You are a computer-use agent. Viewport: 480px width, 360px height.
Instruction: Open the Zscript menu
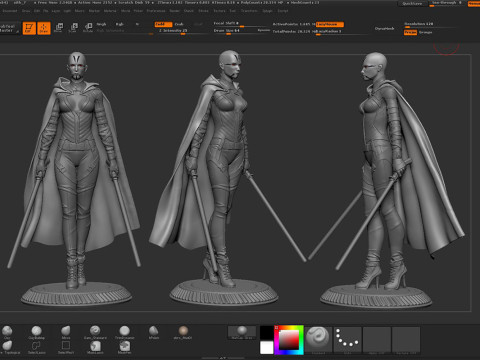coord(283,11)
